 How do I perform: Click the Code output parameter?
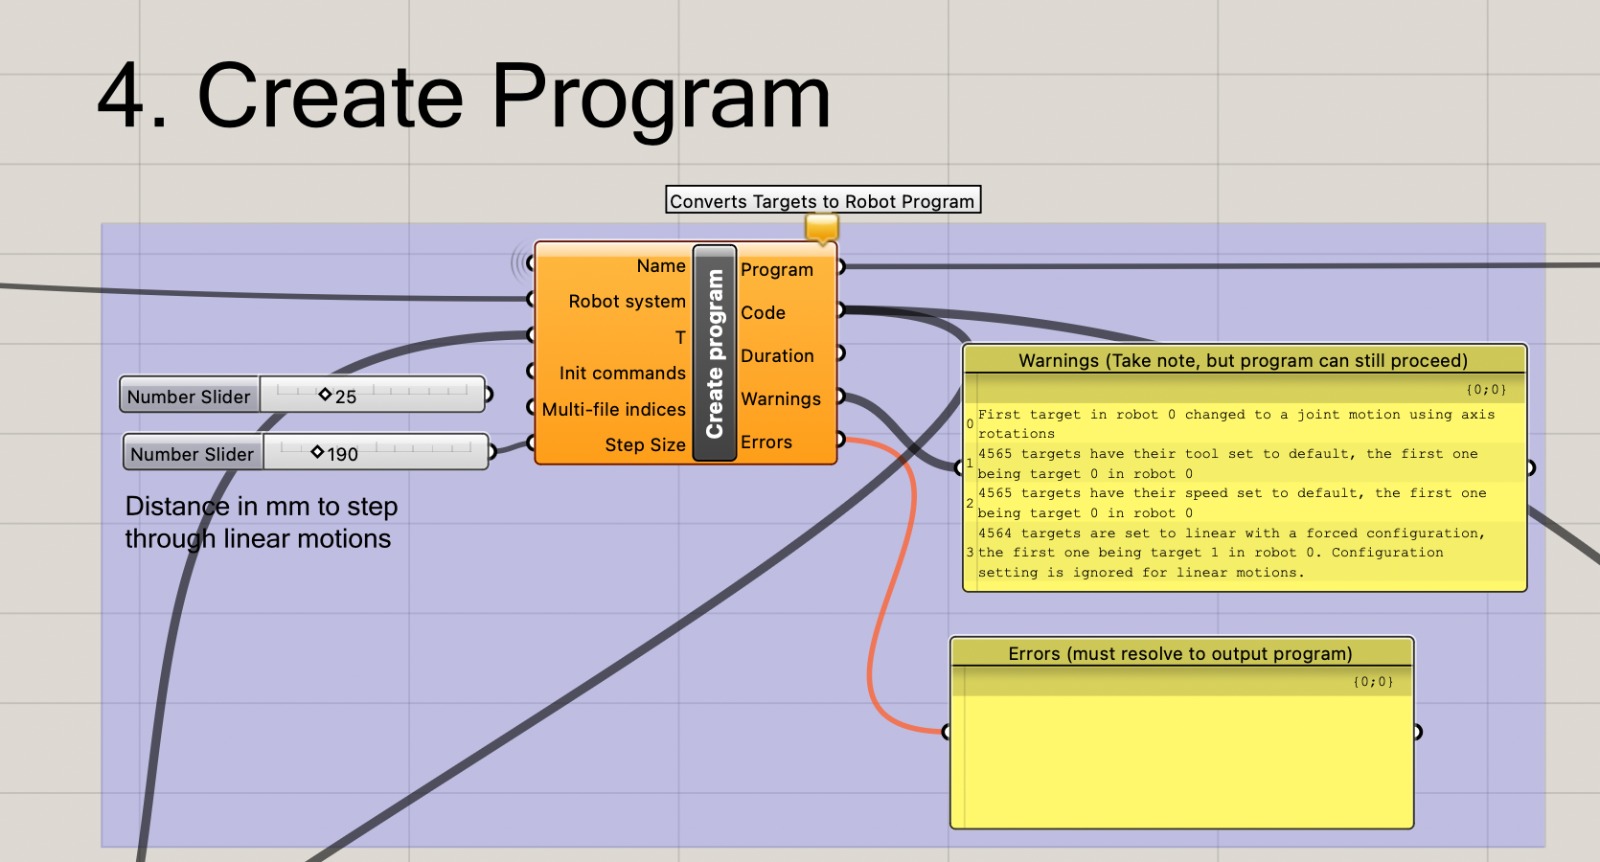763,313
